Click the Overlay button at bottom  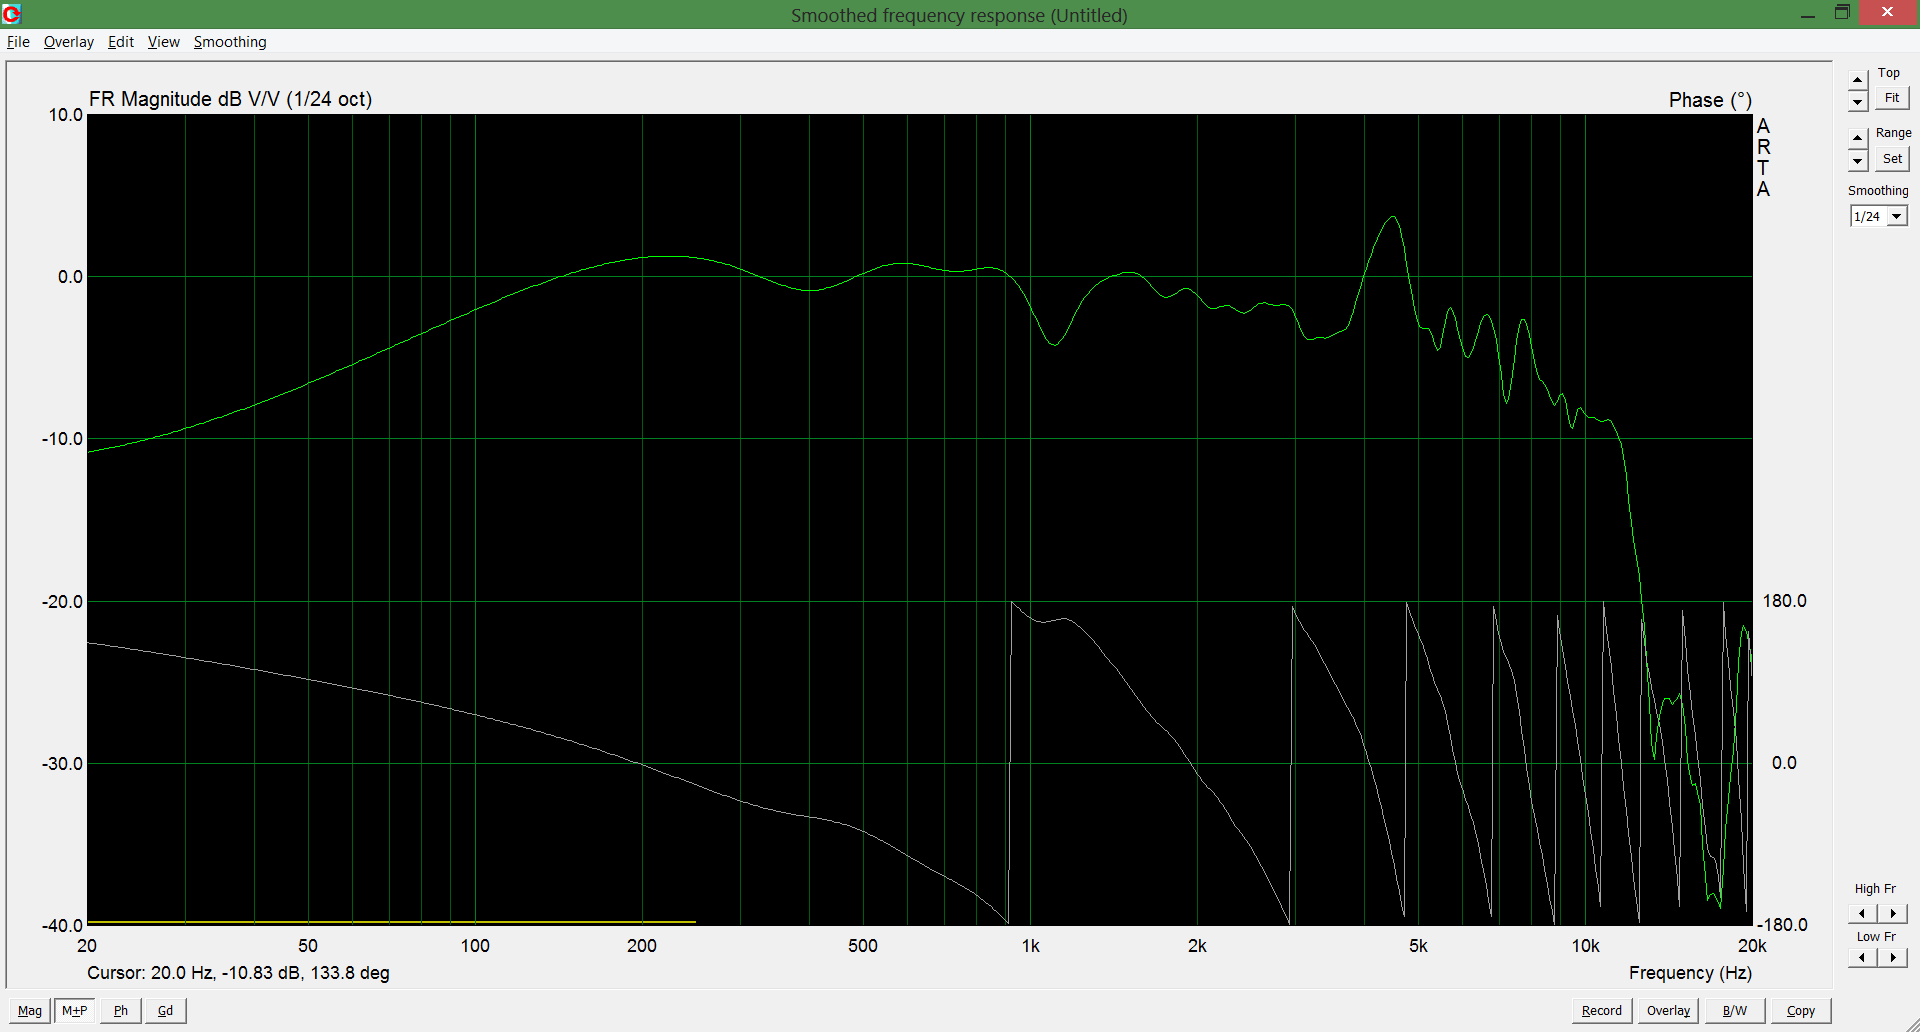(1669, 1011)
